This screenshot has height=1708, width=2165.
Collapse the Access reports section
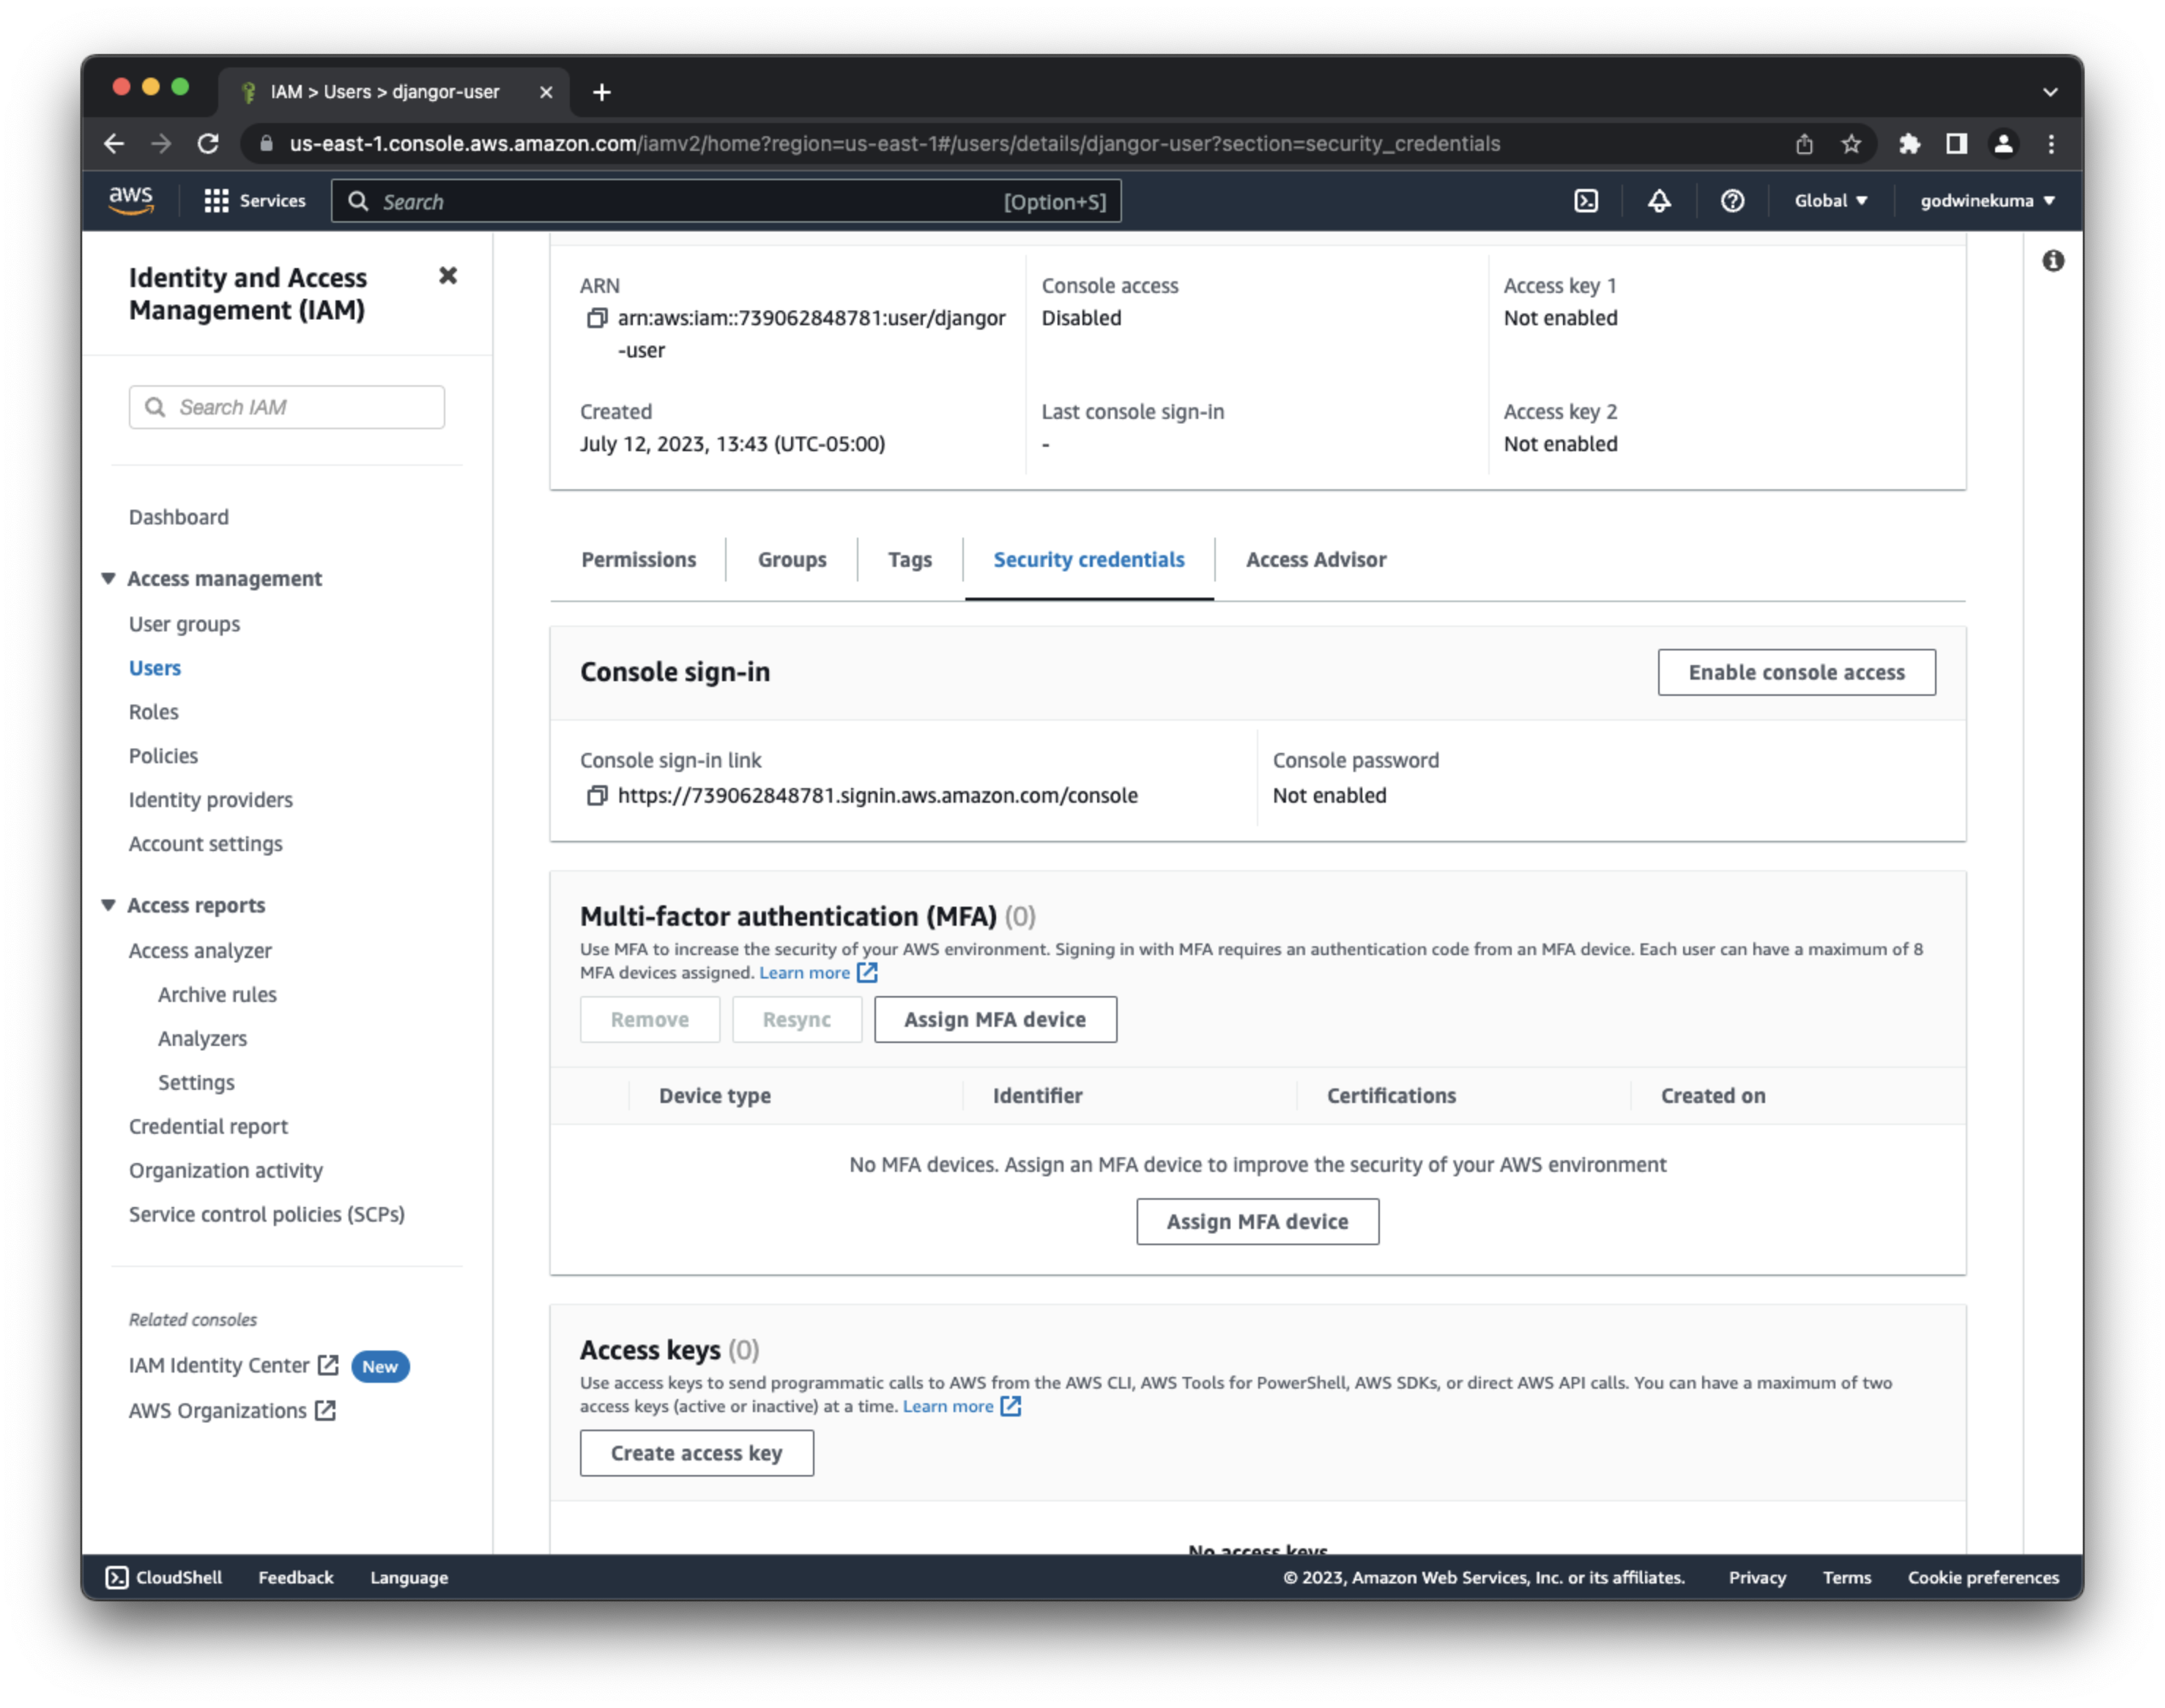pos(108,905)
